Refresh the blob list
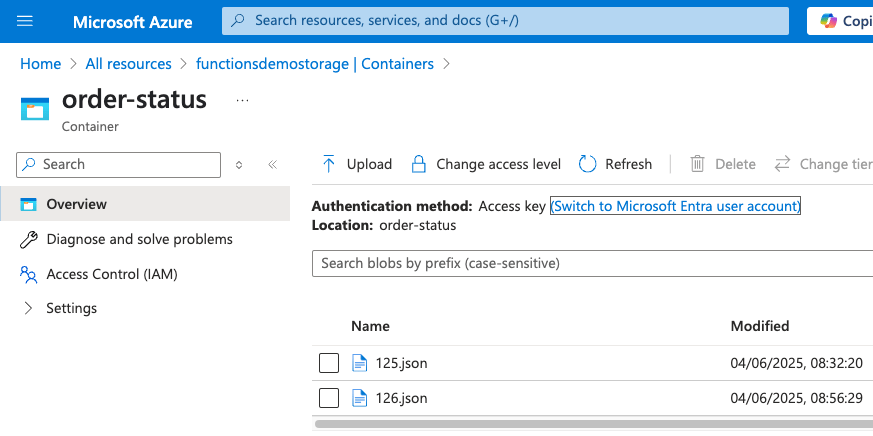873x436 pixels. click(615, 164)
